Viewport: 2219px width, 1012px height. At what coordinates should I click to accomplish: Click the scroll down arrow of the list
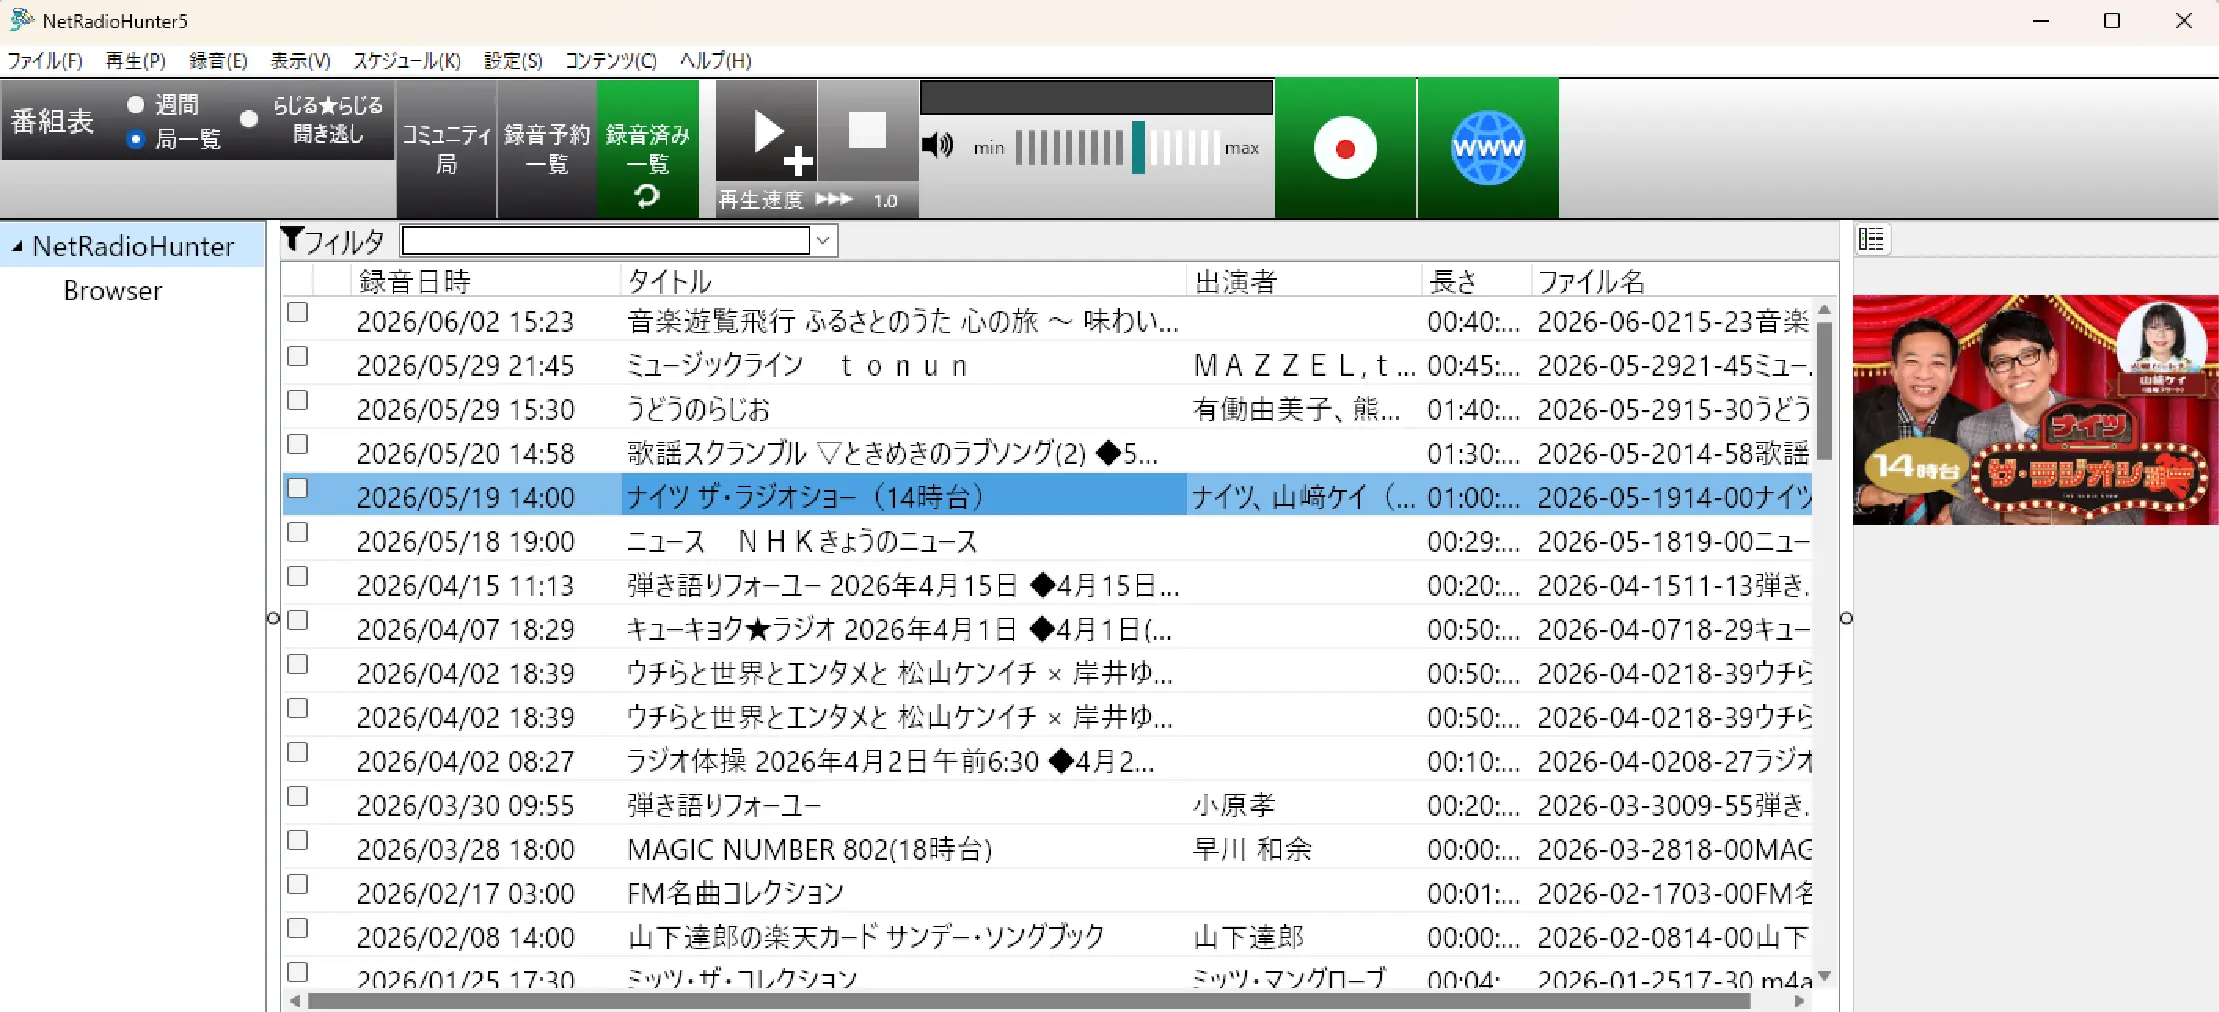click(x=1824, y=976)
